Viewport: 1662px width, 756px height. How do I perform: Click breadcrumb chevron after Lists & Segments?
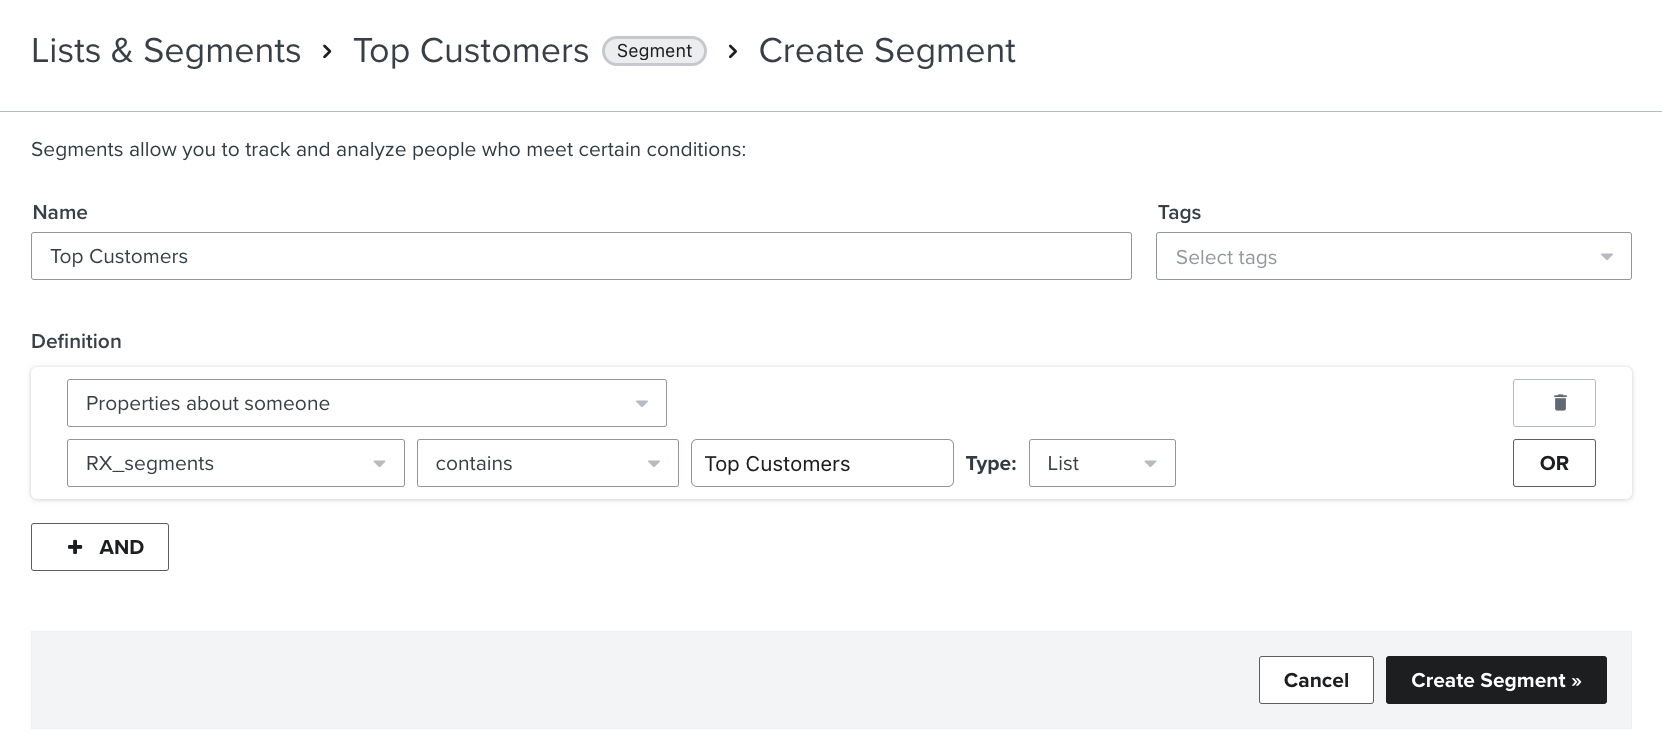click(x=327, y=51)
